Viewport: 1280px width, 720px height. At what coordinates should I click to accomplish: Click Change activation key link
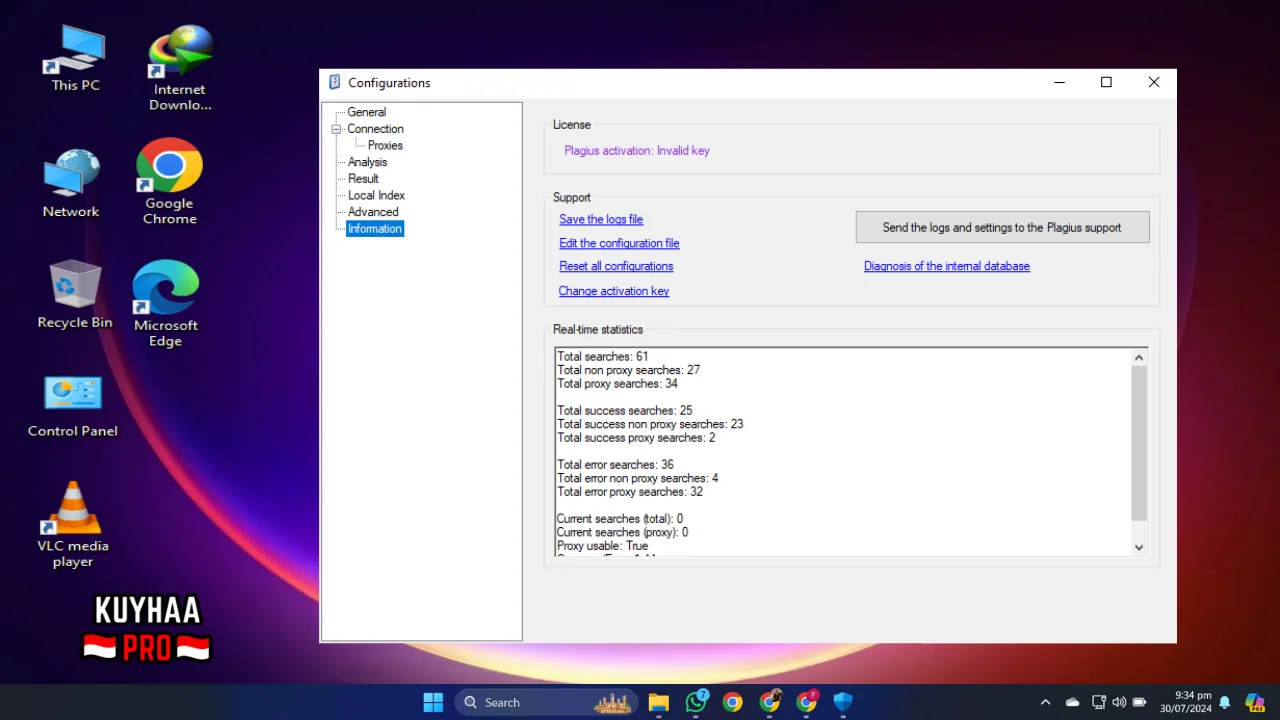(614, 291)
